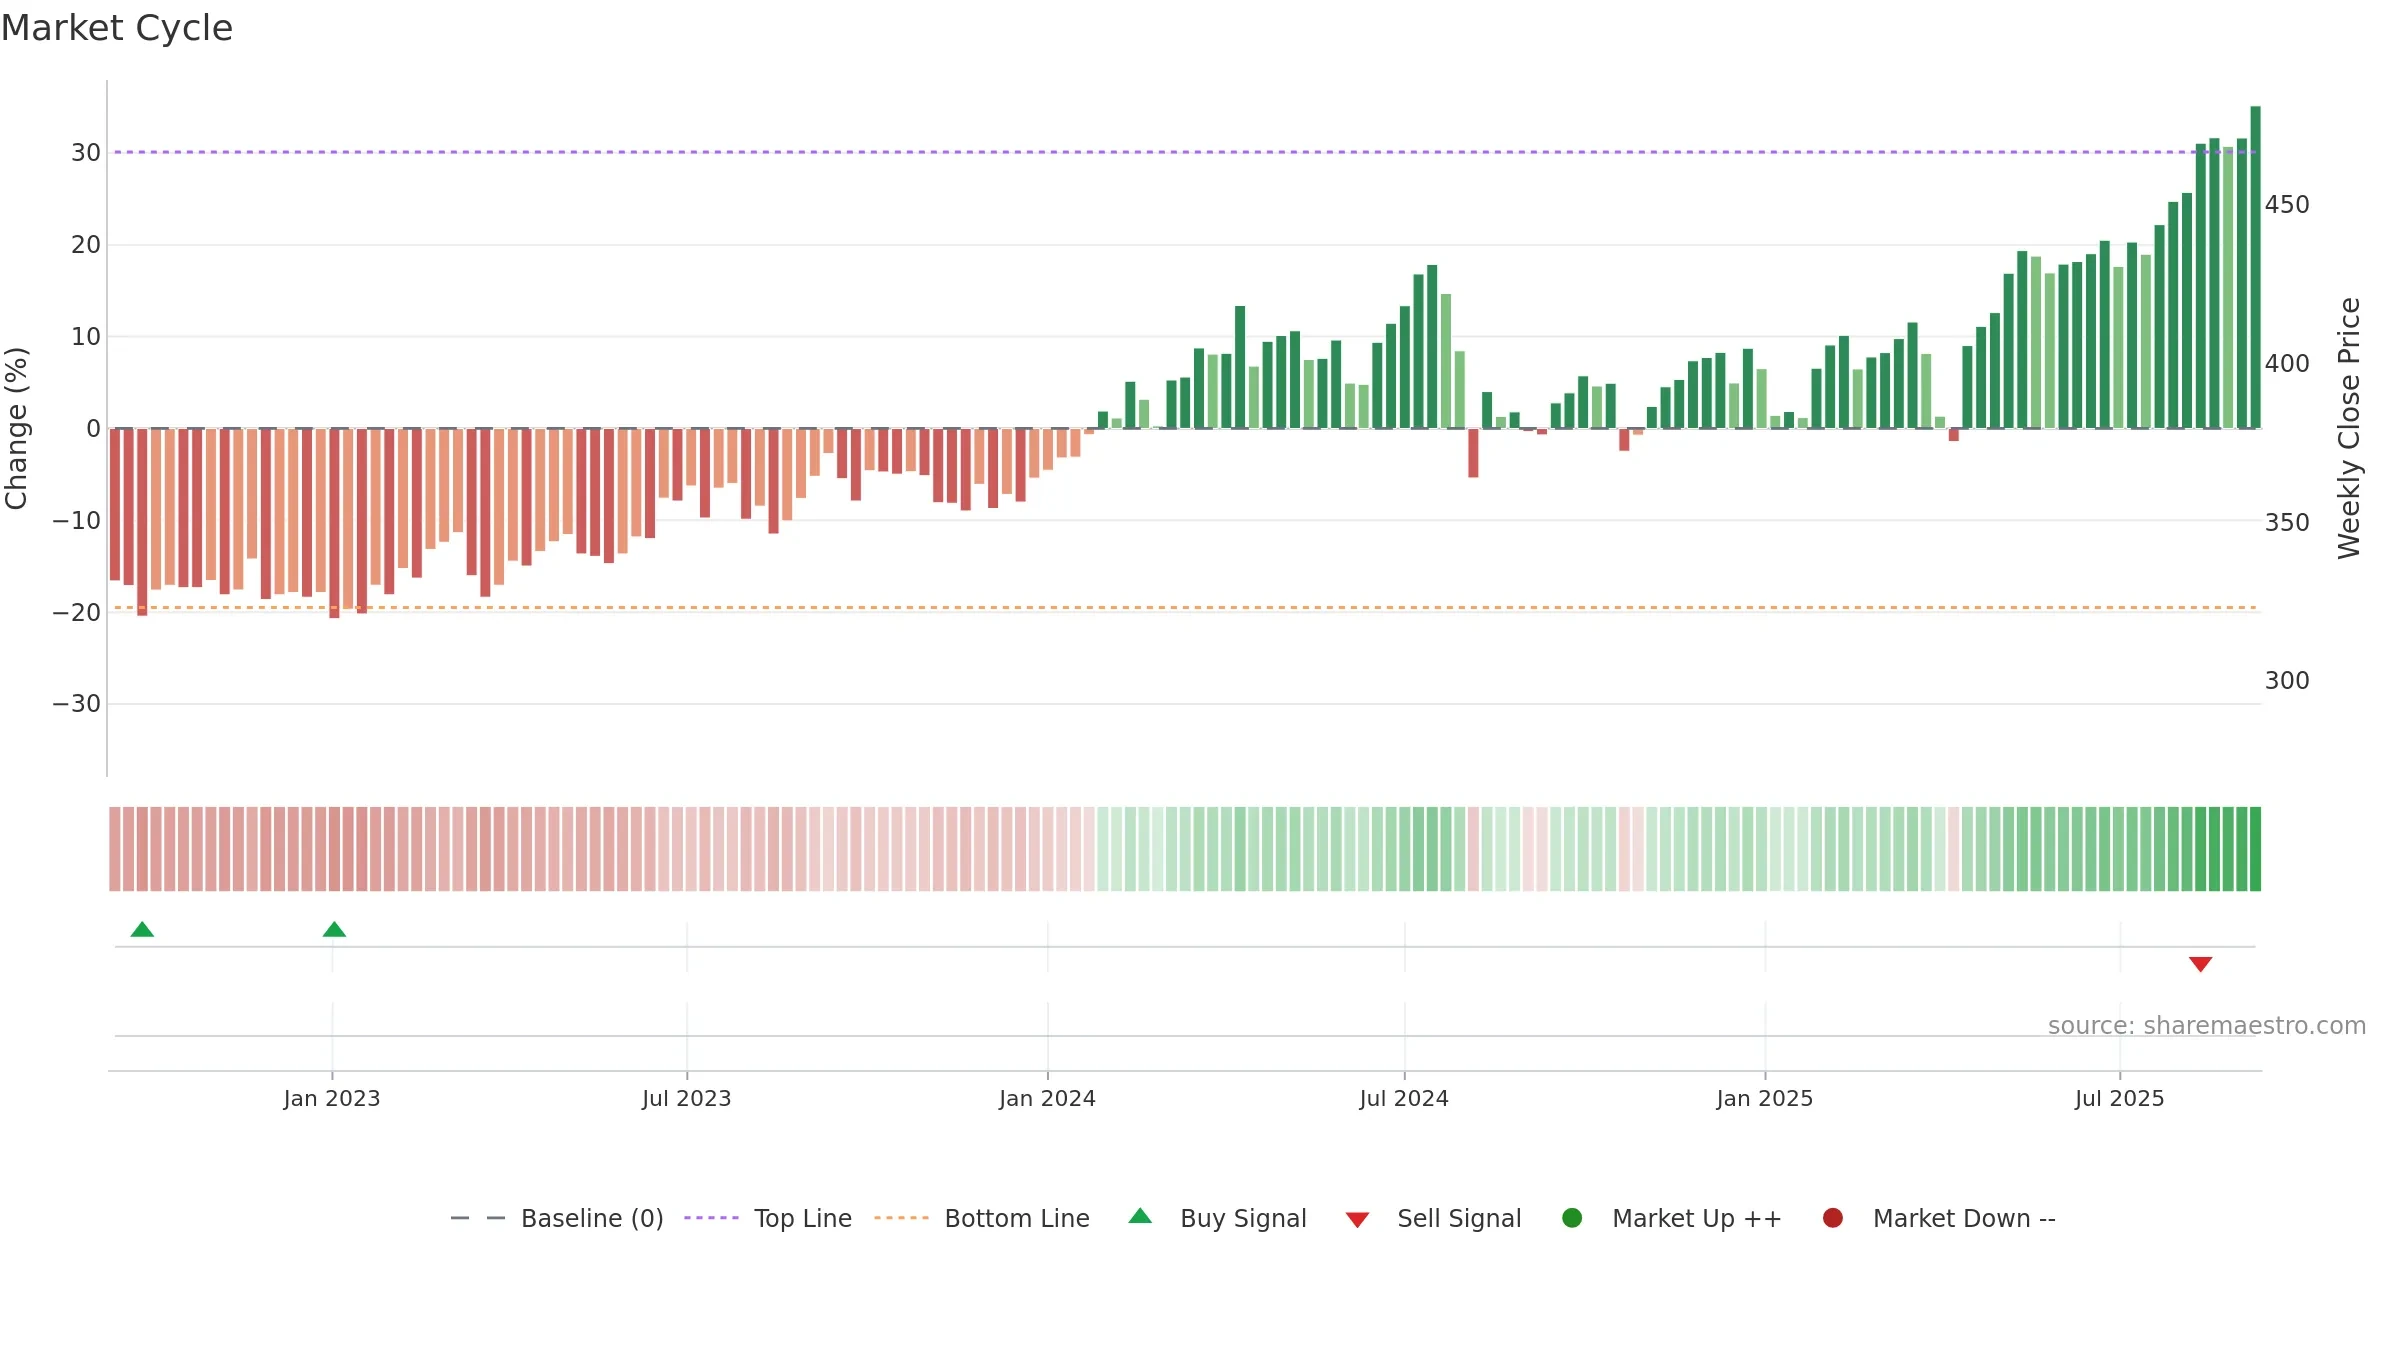Click the tallest green bar at far right

(2255, 267)
